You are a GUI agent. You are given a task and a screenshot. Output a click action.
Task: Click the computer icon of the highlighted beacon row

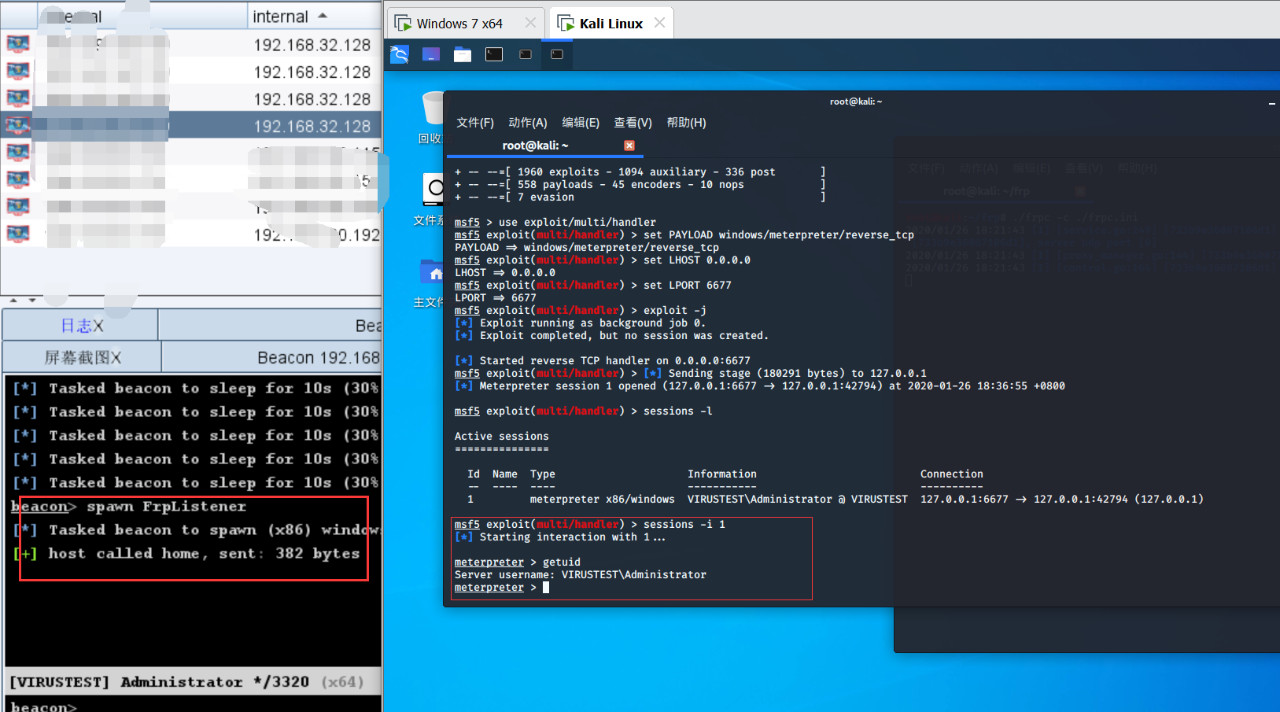(17, 126)
